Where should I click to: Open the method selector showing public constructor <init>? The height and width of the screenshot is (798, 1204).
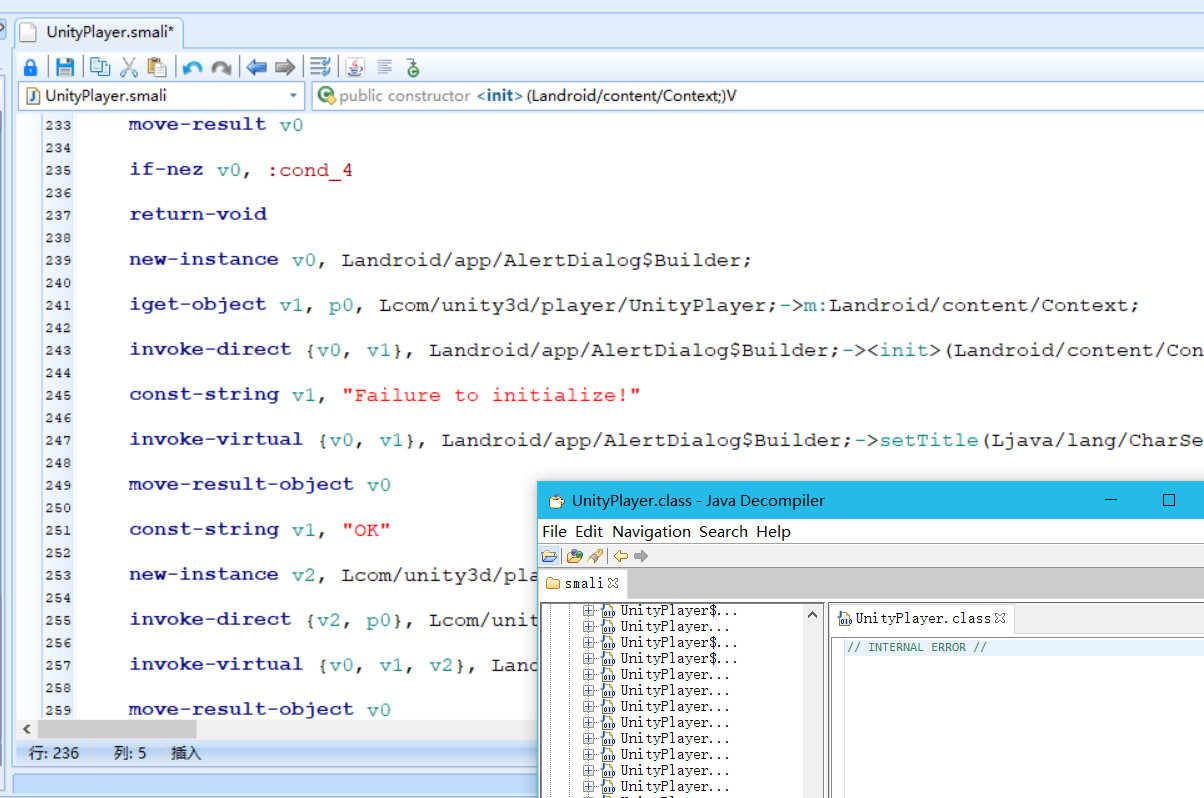[x=759, y=96]
